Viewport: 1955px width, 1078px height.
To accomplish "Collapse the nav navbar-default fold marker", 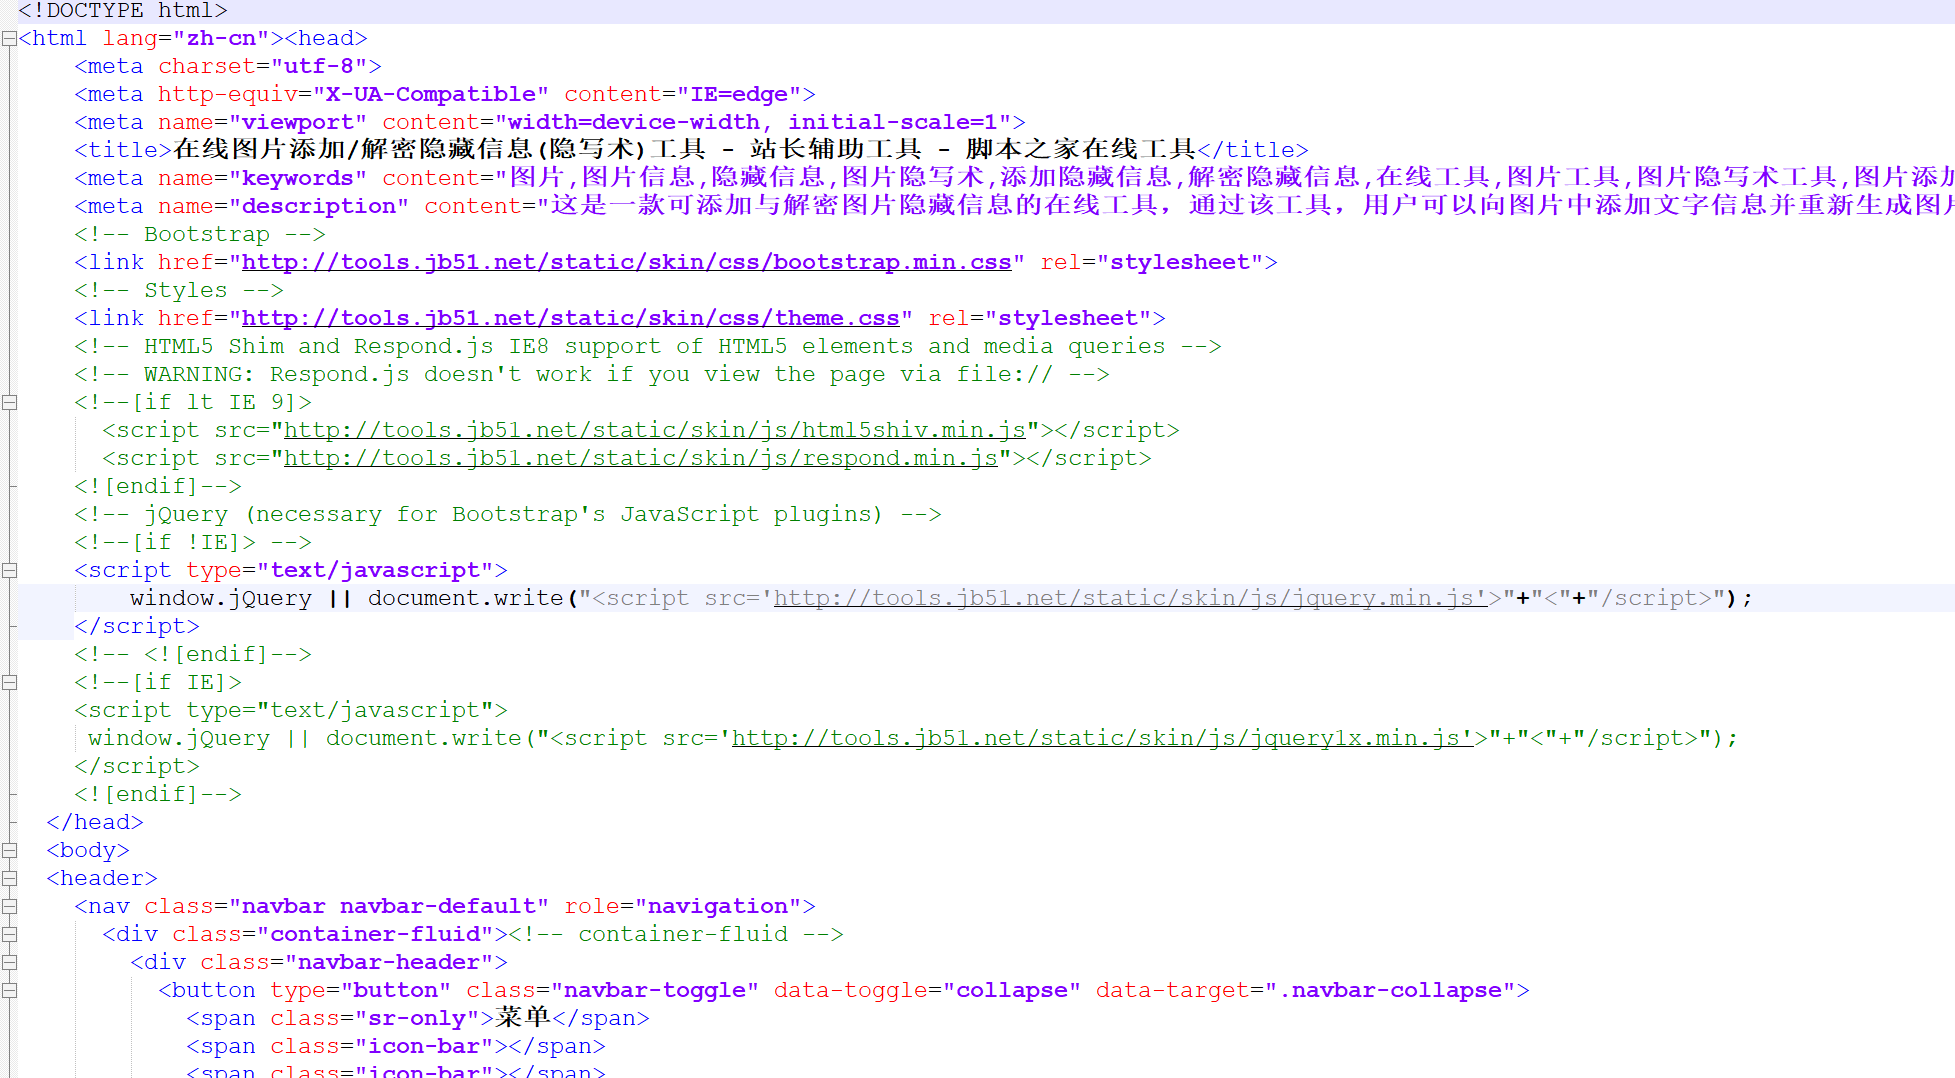I will (9, 907).
